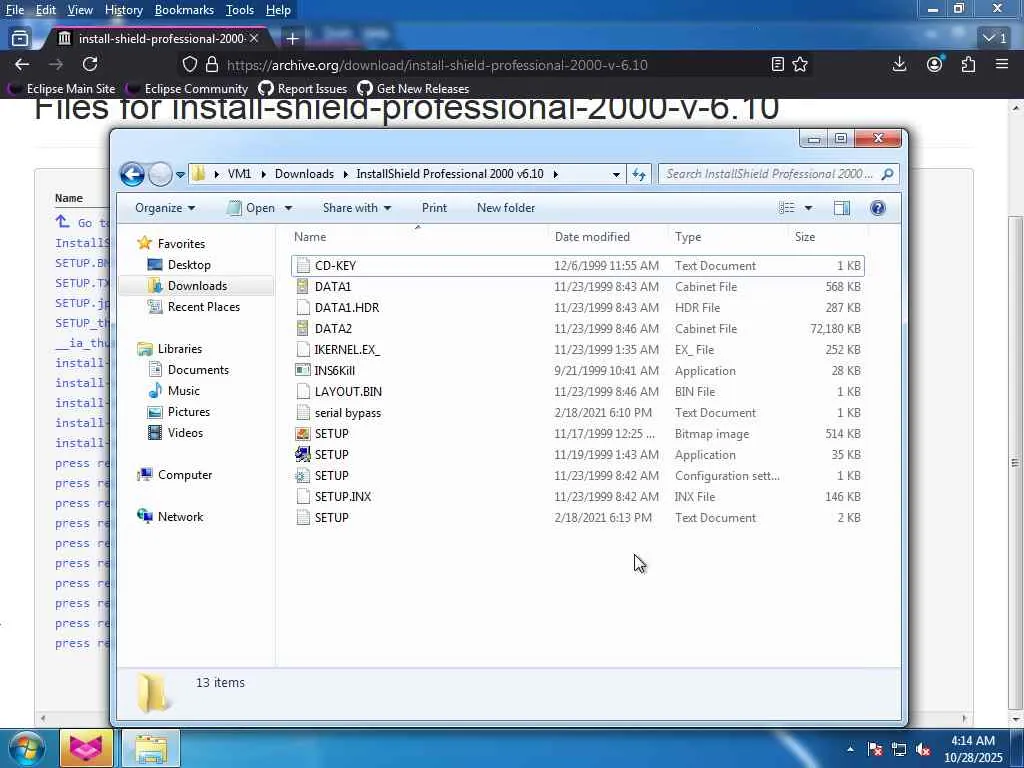This screenshot has height=768, width=1024.
Task: Open the recent locations dropdown beside Forward
Action: click(180, 174)
